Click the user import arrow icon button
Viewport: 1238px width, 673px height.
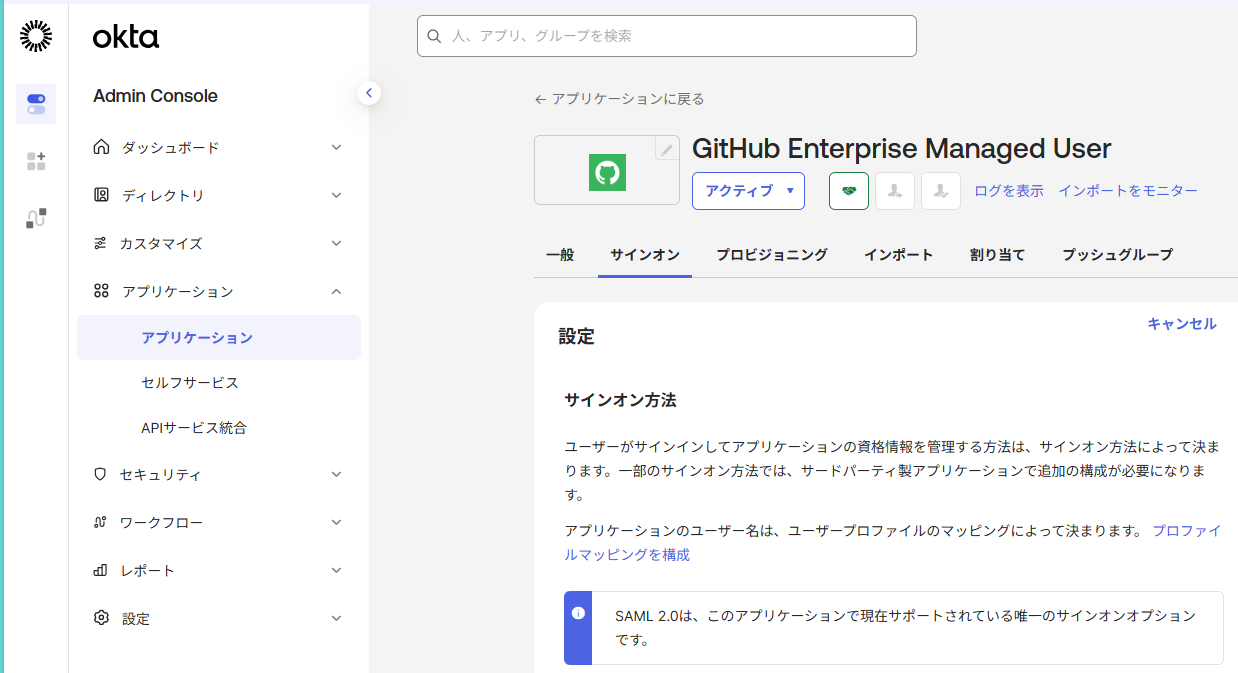pos(895,191)
